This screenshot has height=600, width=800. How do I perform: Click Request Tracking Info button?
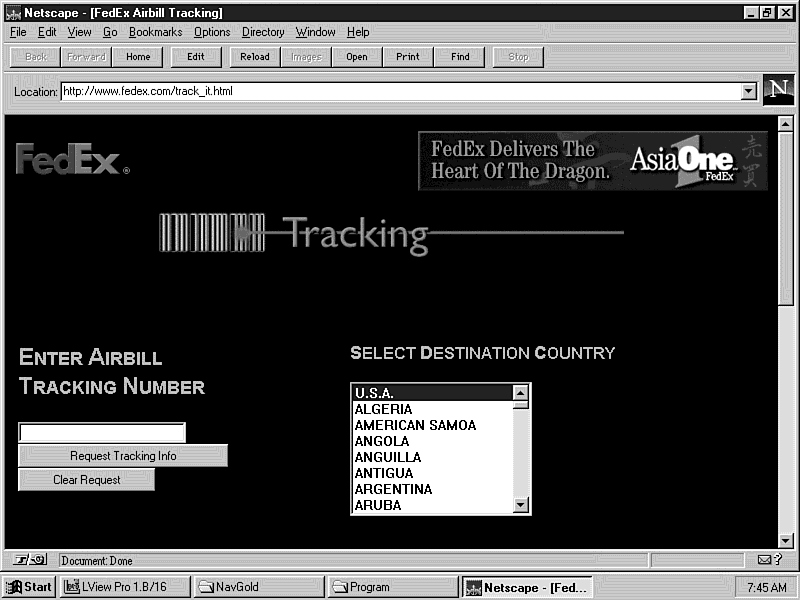click(x=123, y=456)
